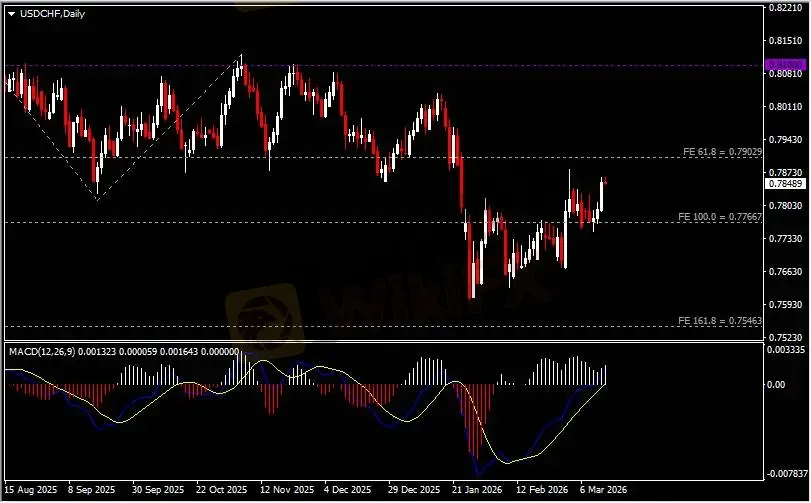Click the 15 Aug 2025 date label
The height and width of the screenshot is (503, 811).
tap(31, 490)
